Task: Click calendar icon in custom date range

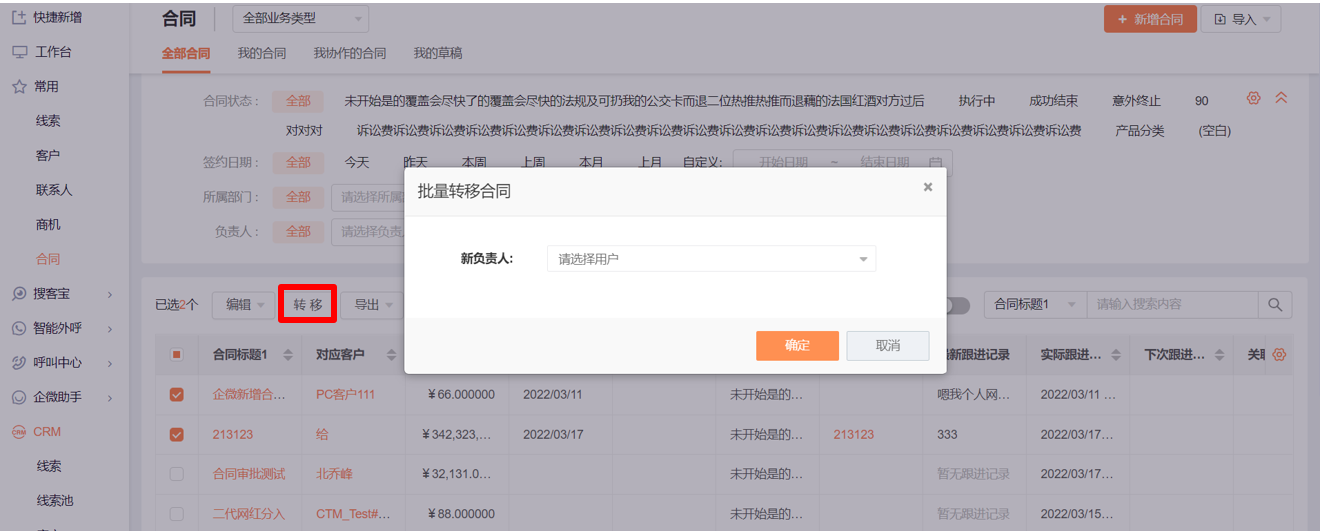Action: [935, 163]
